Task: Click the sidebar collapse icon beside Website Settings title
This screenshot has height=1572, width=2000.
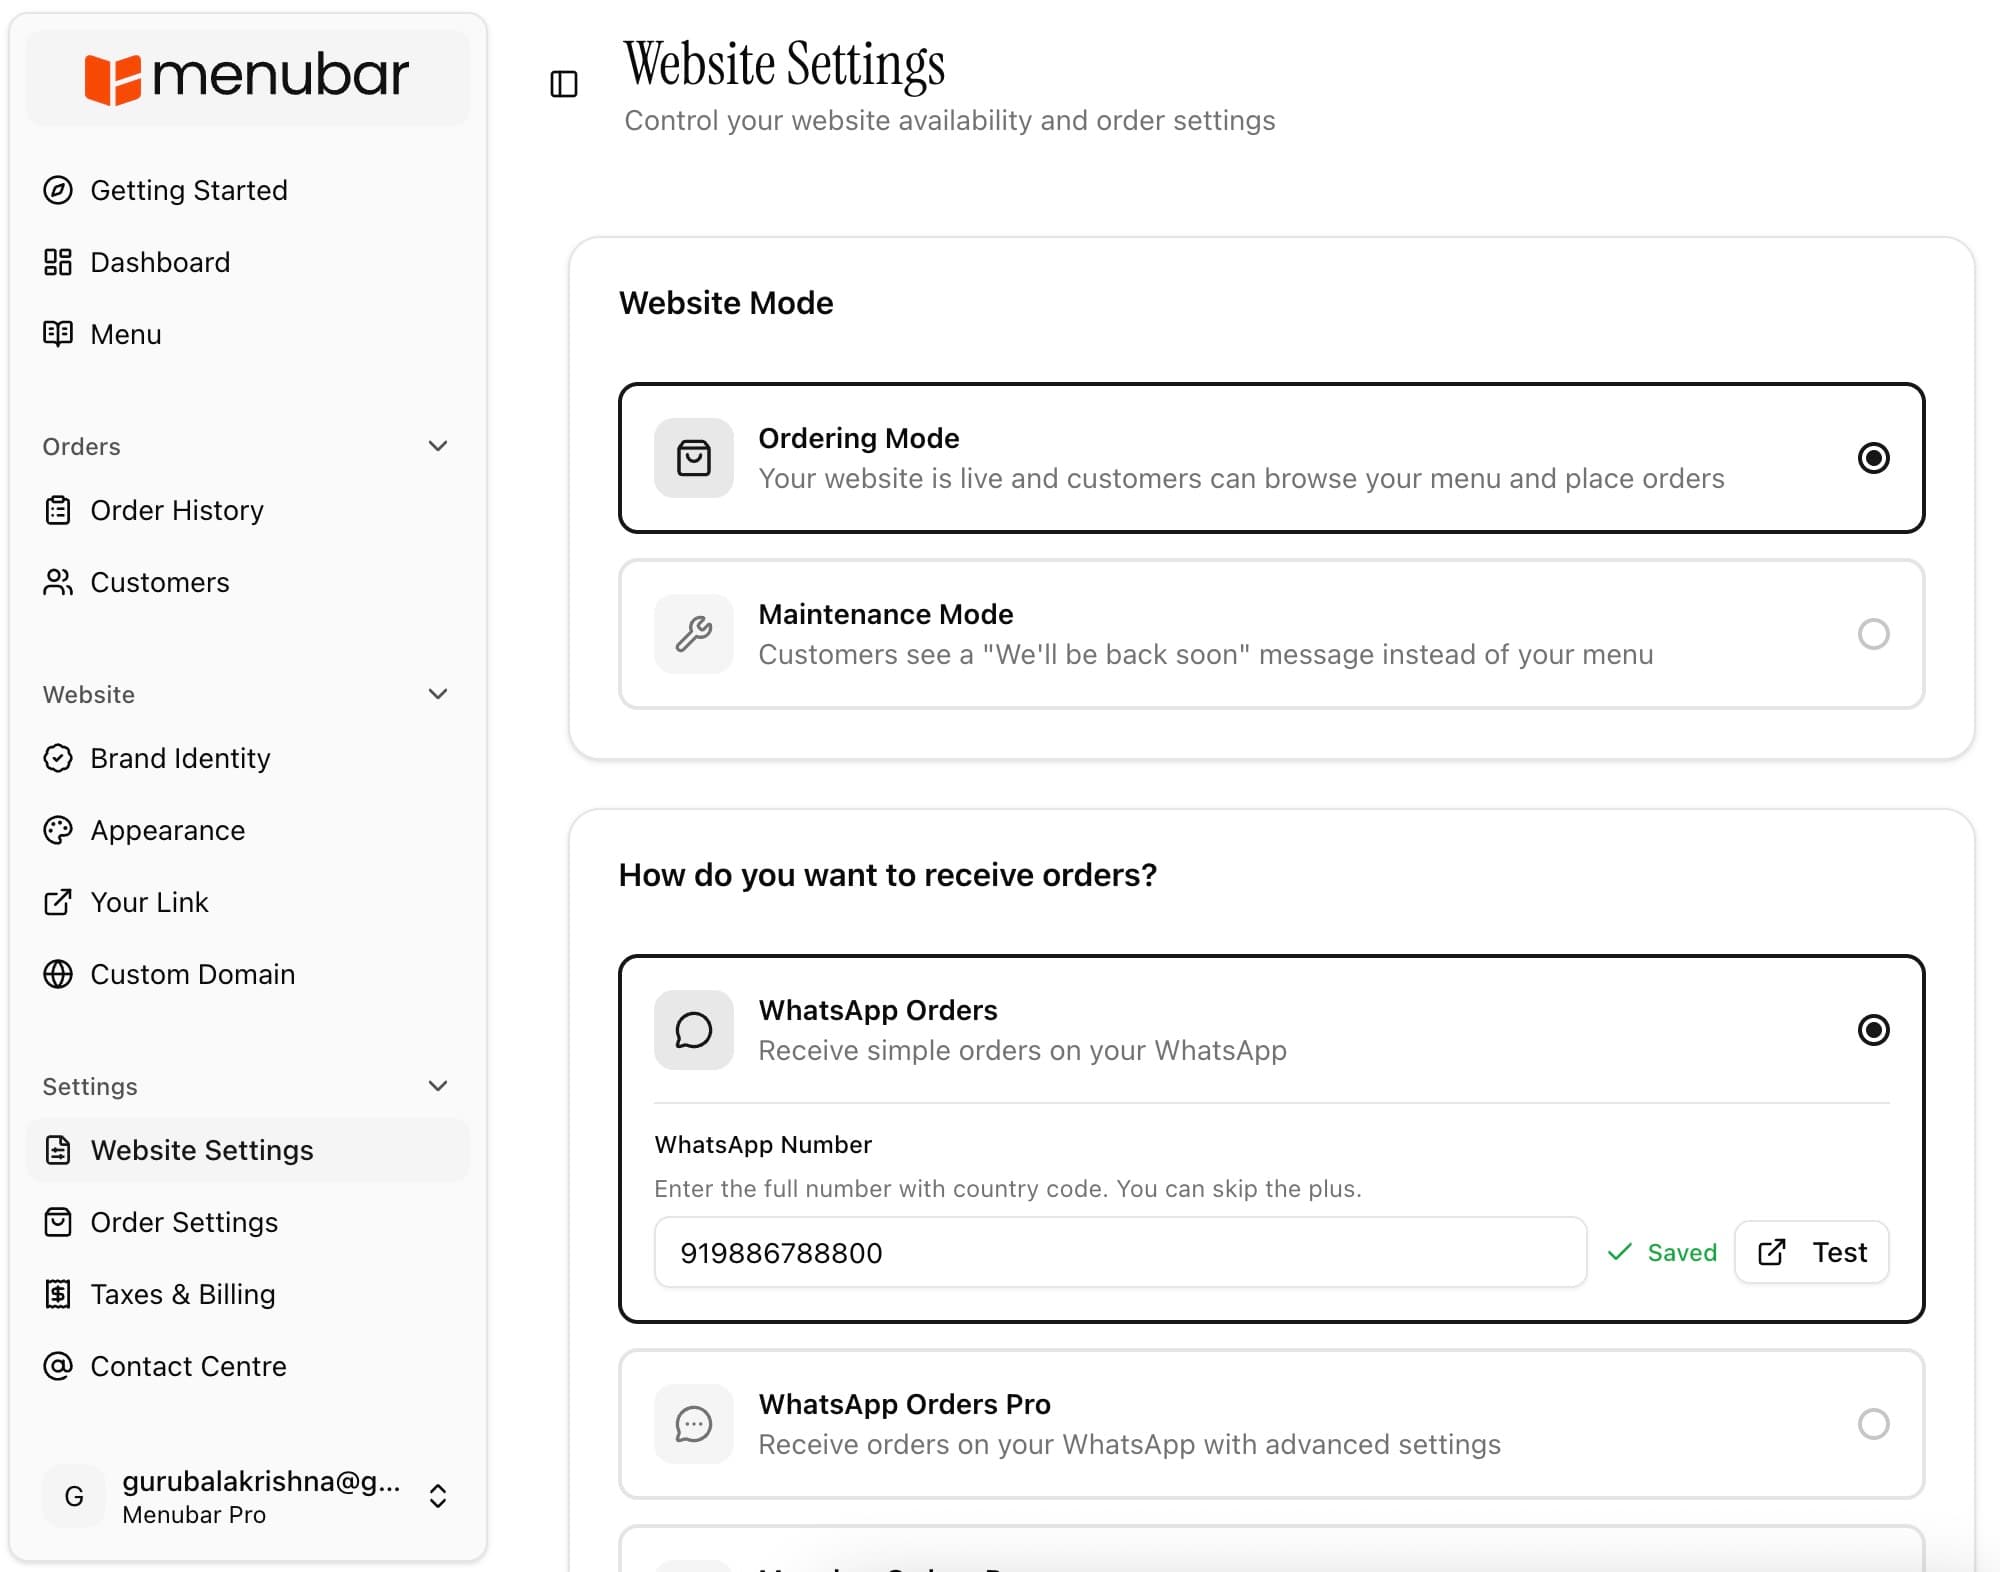Action: [563, 84]
